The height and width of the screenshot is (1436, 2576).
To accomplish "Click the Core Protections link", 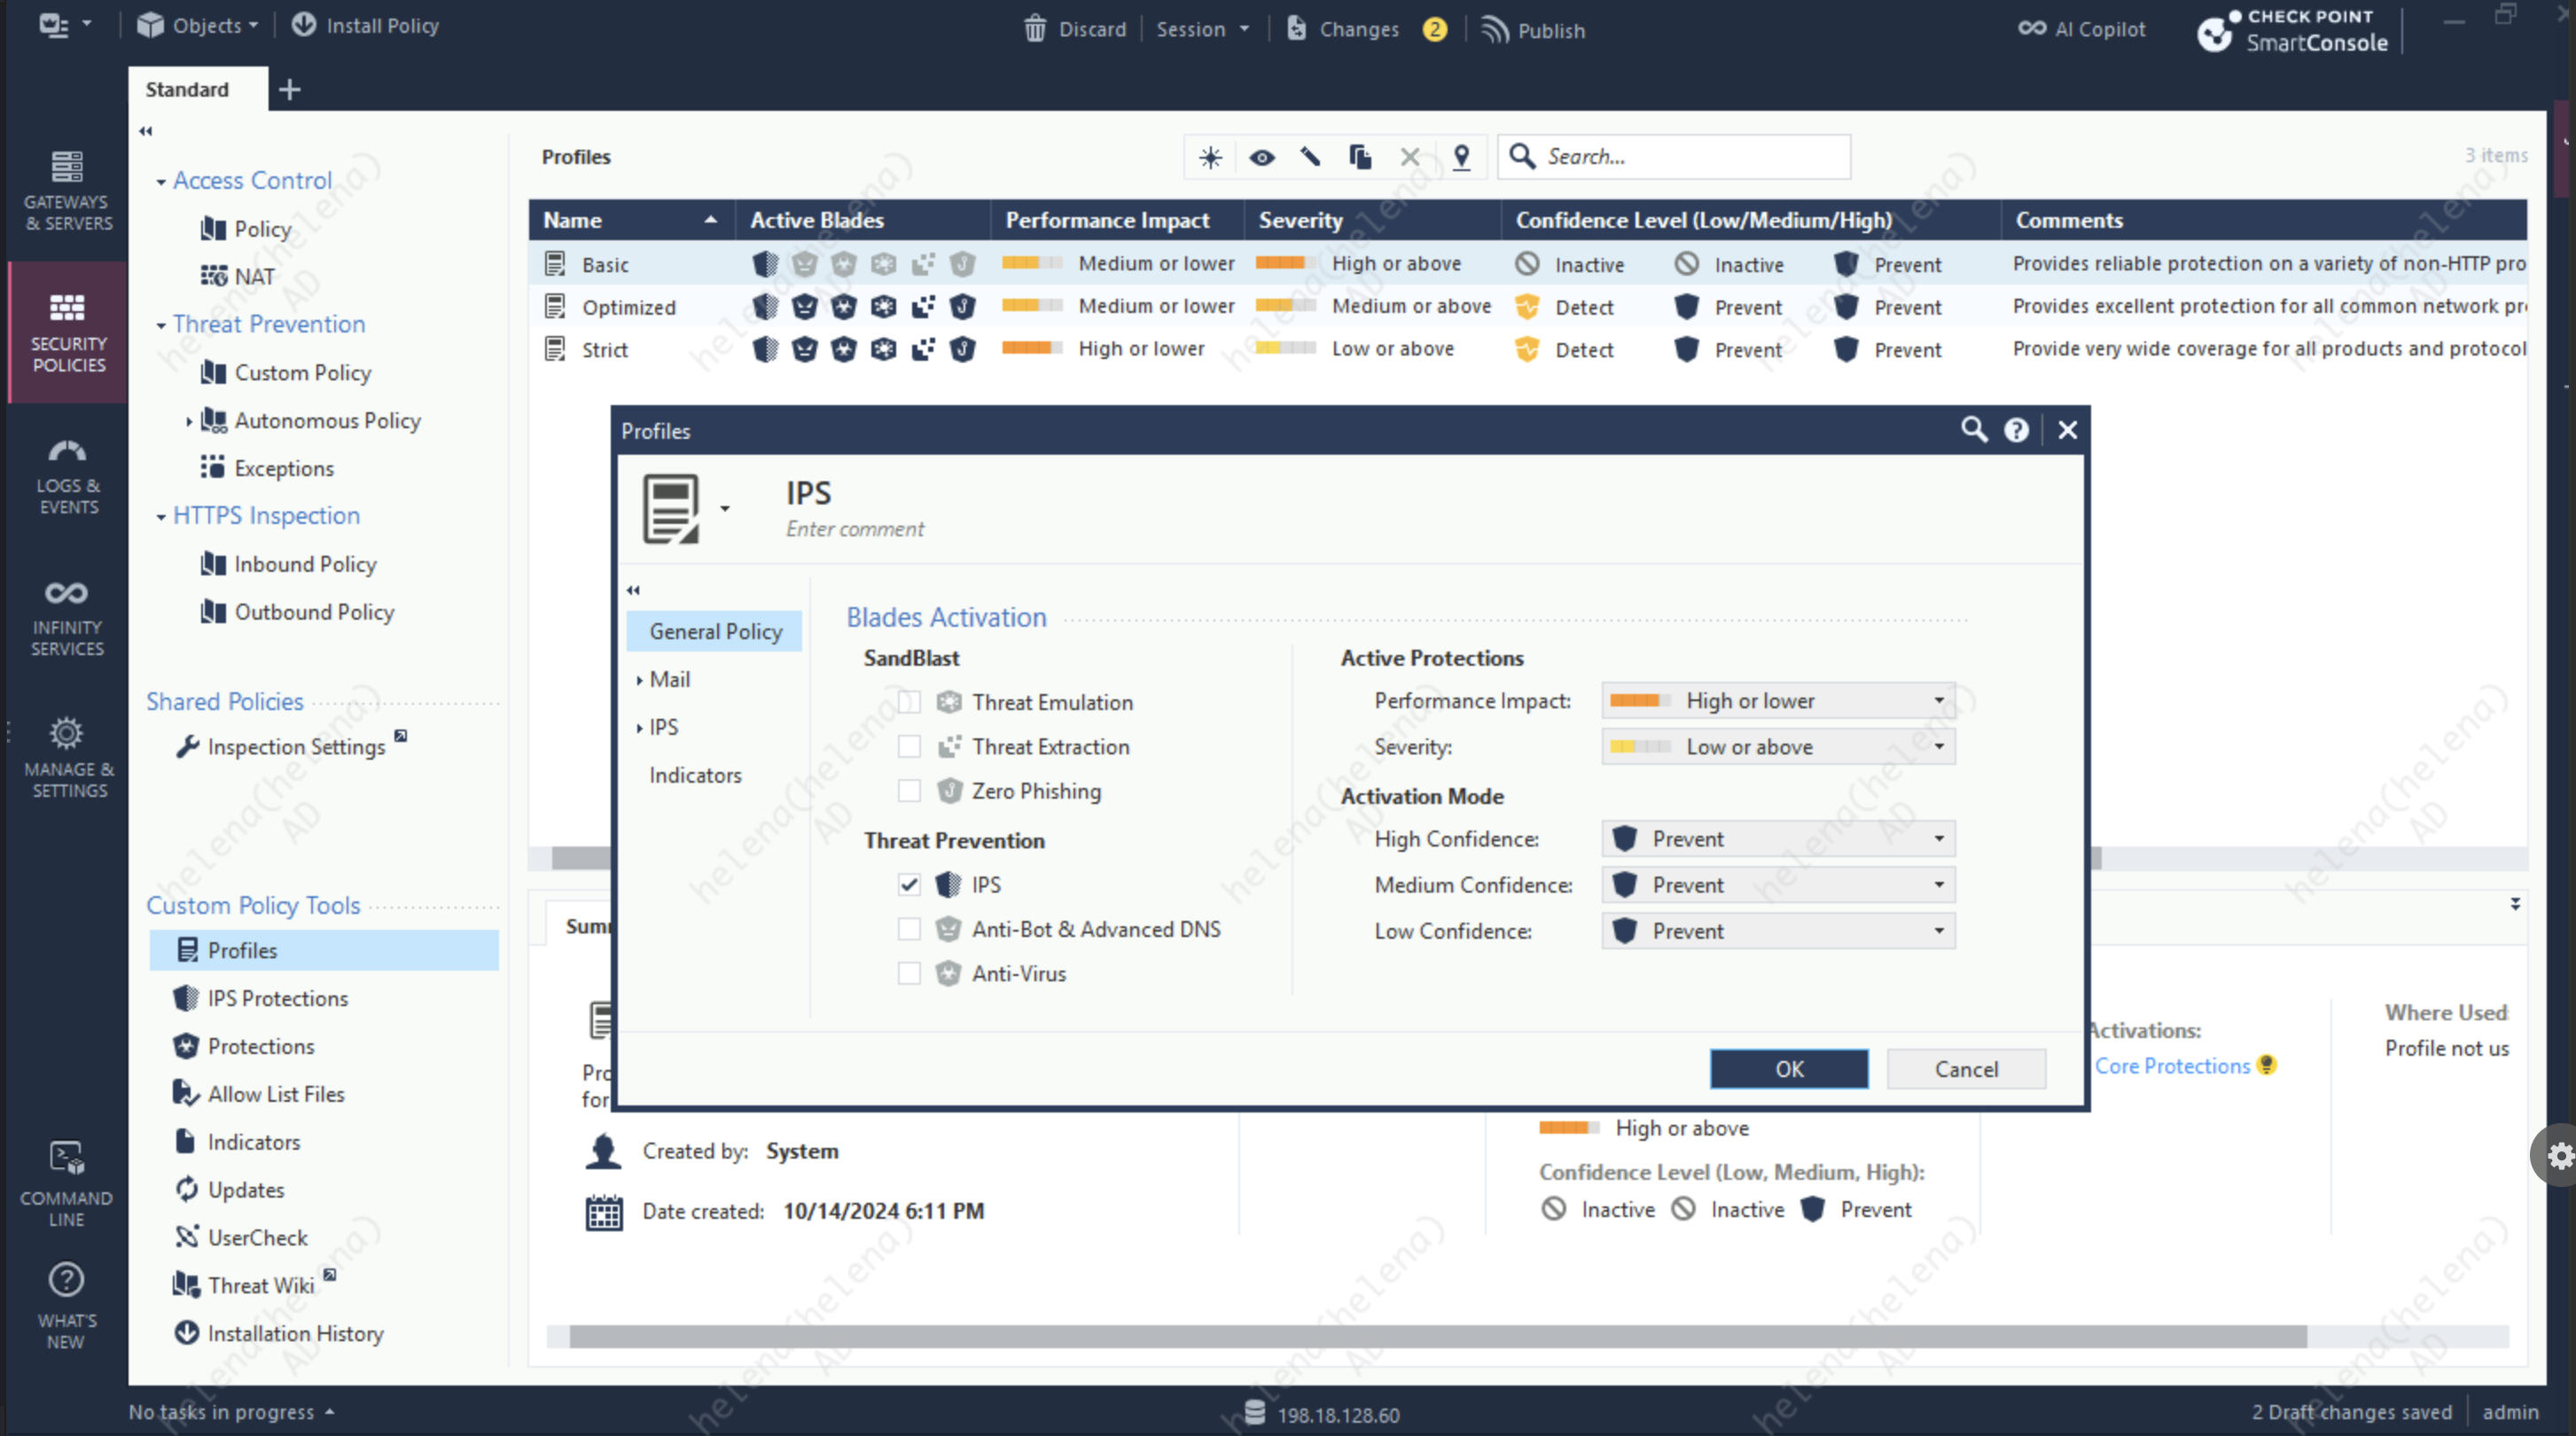I will (2171, 1066).
